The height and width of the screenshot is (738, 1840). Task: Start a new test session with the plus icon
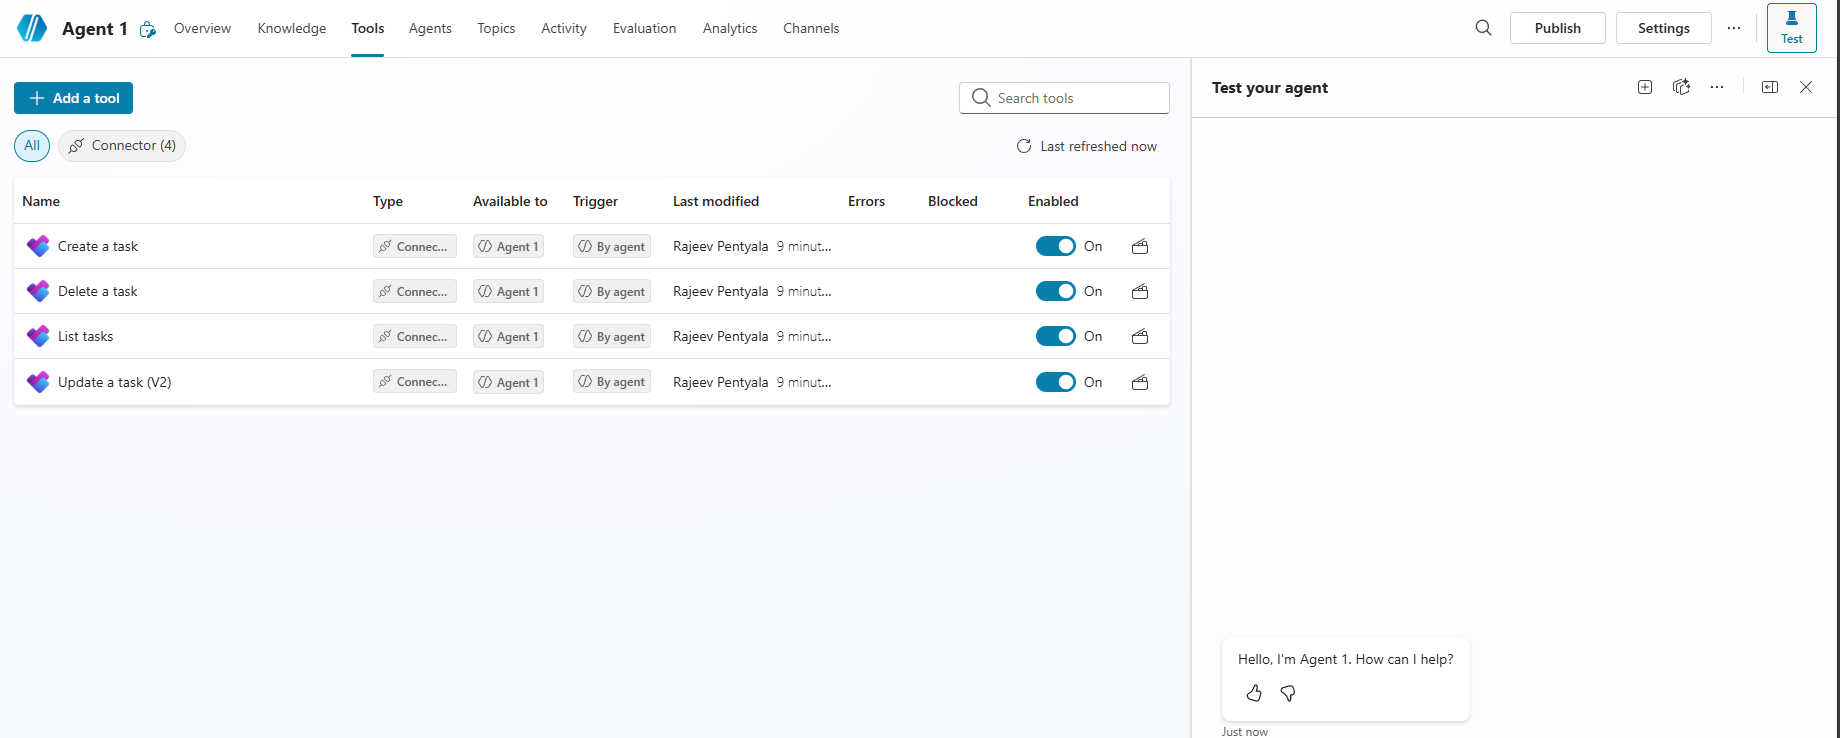tap(1645, 87)
